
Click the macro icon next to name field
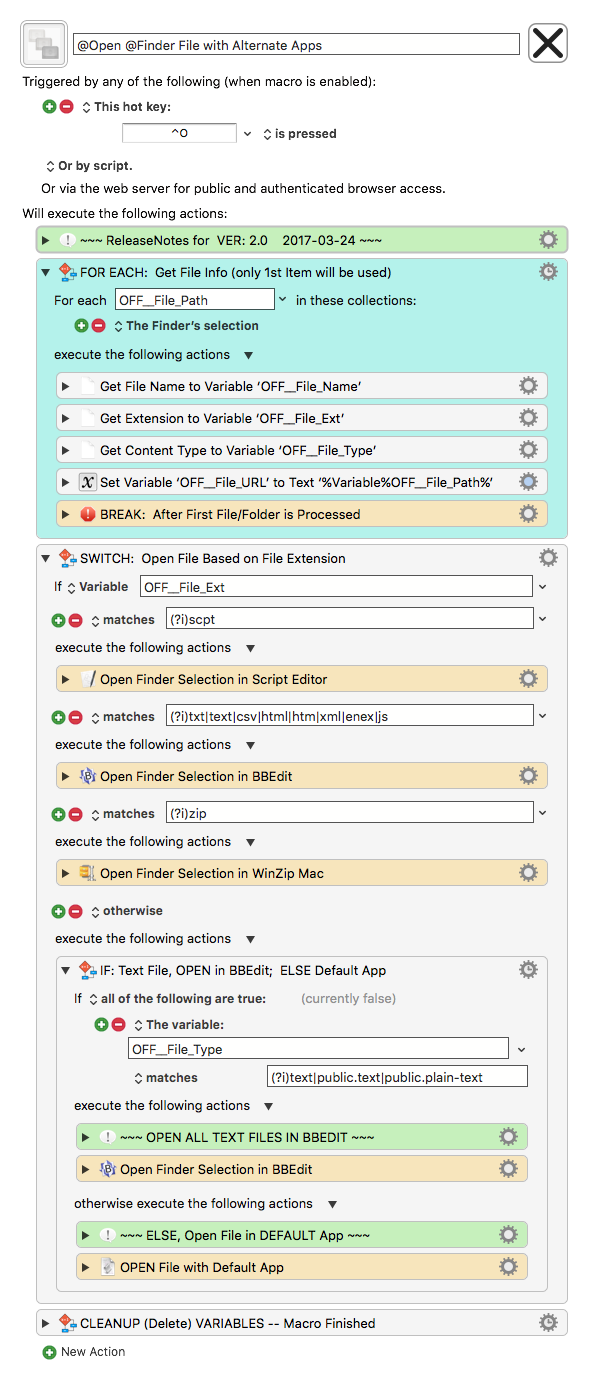coord(44,44)
